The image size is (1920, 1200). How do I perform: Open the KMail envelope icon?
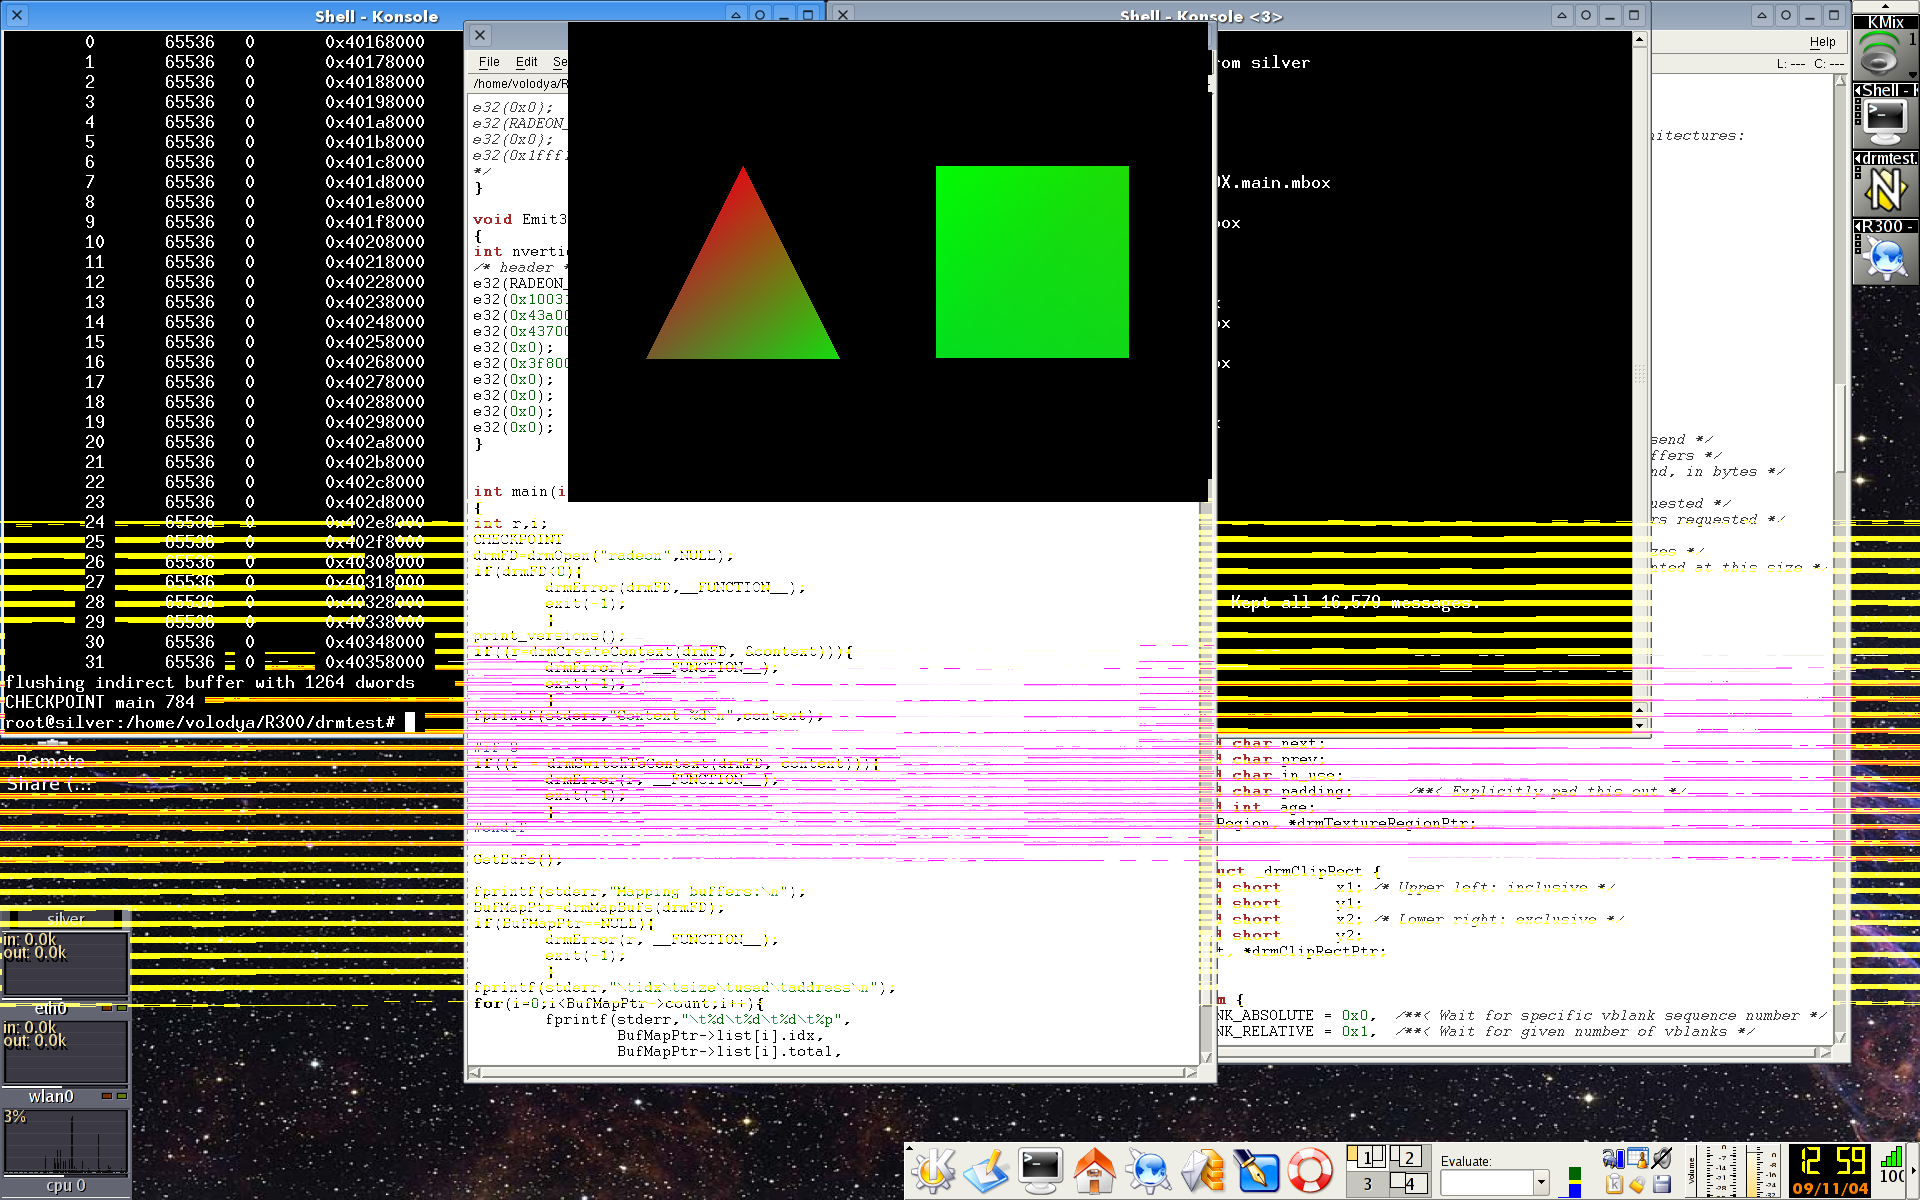pos(1203,1170)
